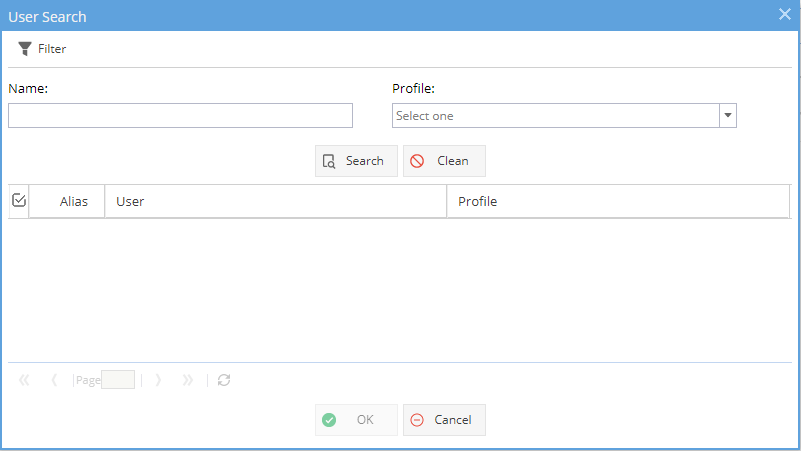Go to the previous page arrow

[x=54, y=380]
